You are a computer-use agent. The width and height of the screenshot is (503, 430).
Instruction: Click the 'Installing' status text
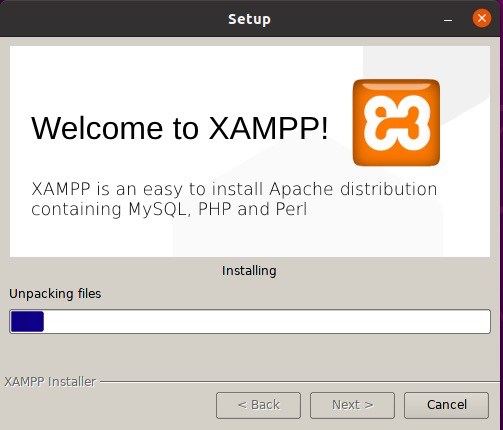pos(249,271)
